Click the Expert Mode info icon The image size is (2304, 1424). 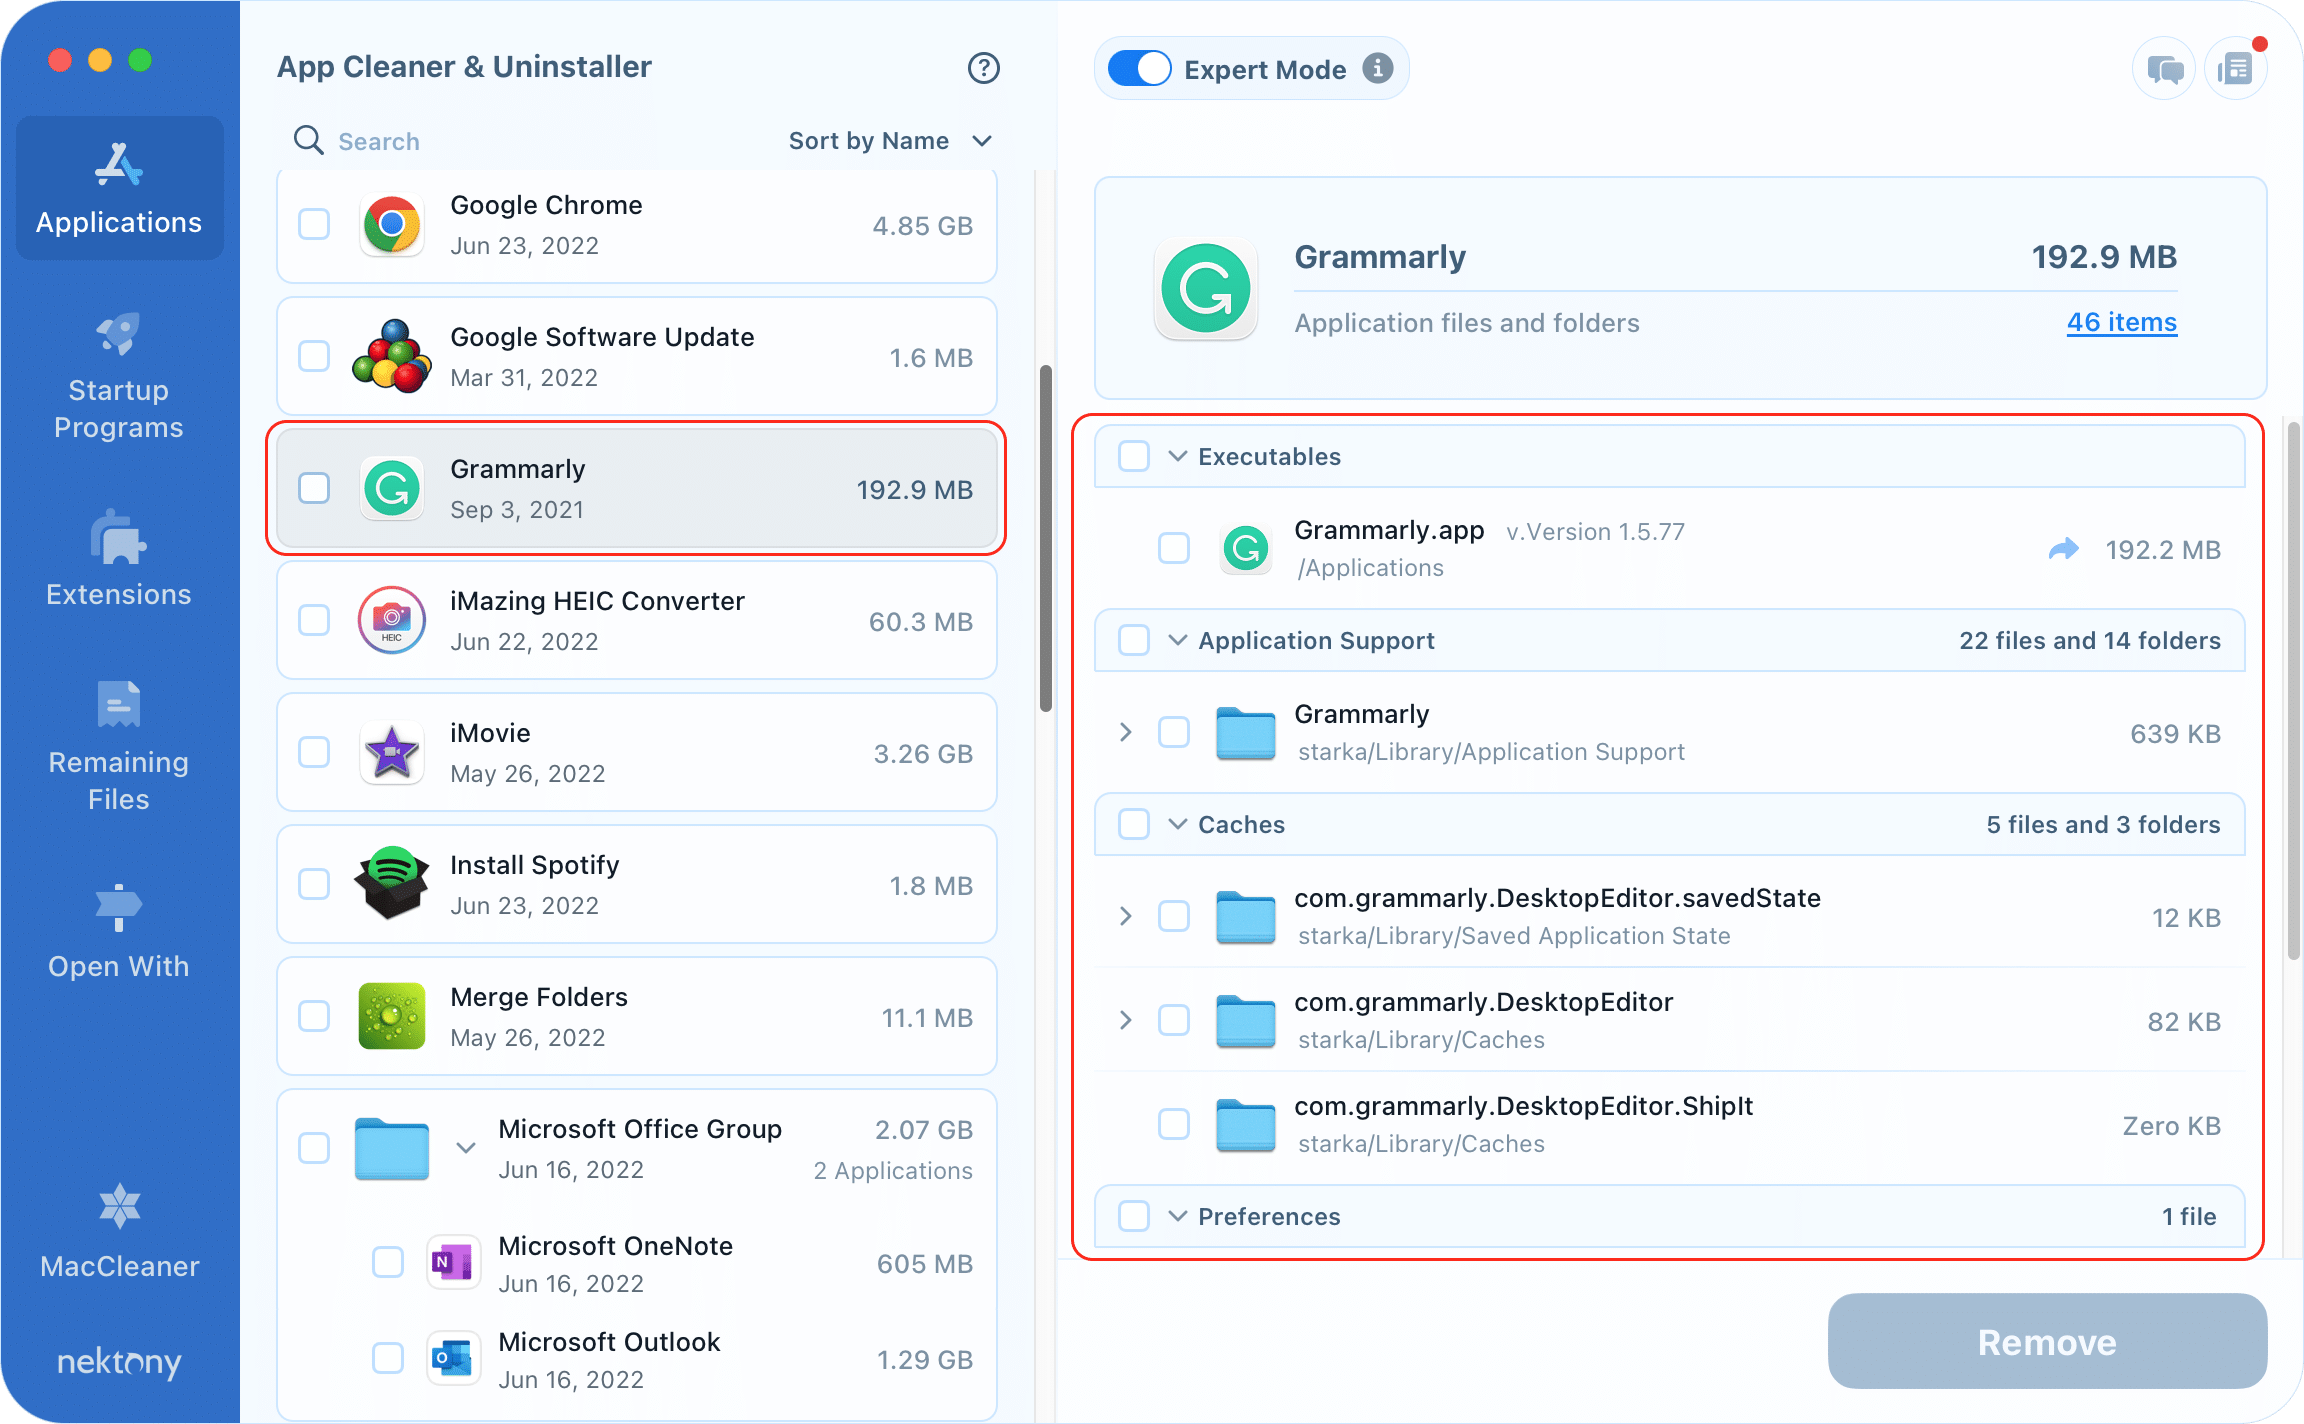1378,68
